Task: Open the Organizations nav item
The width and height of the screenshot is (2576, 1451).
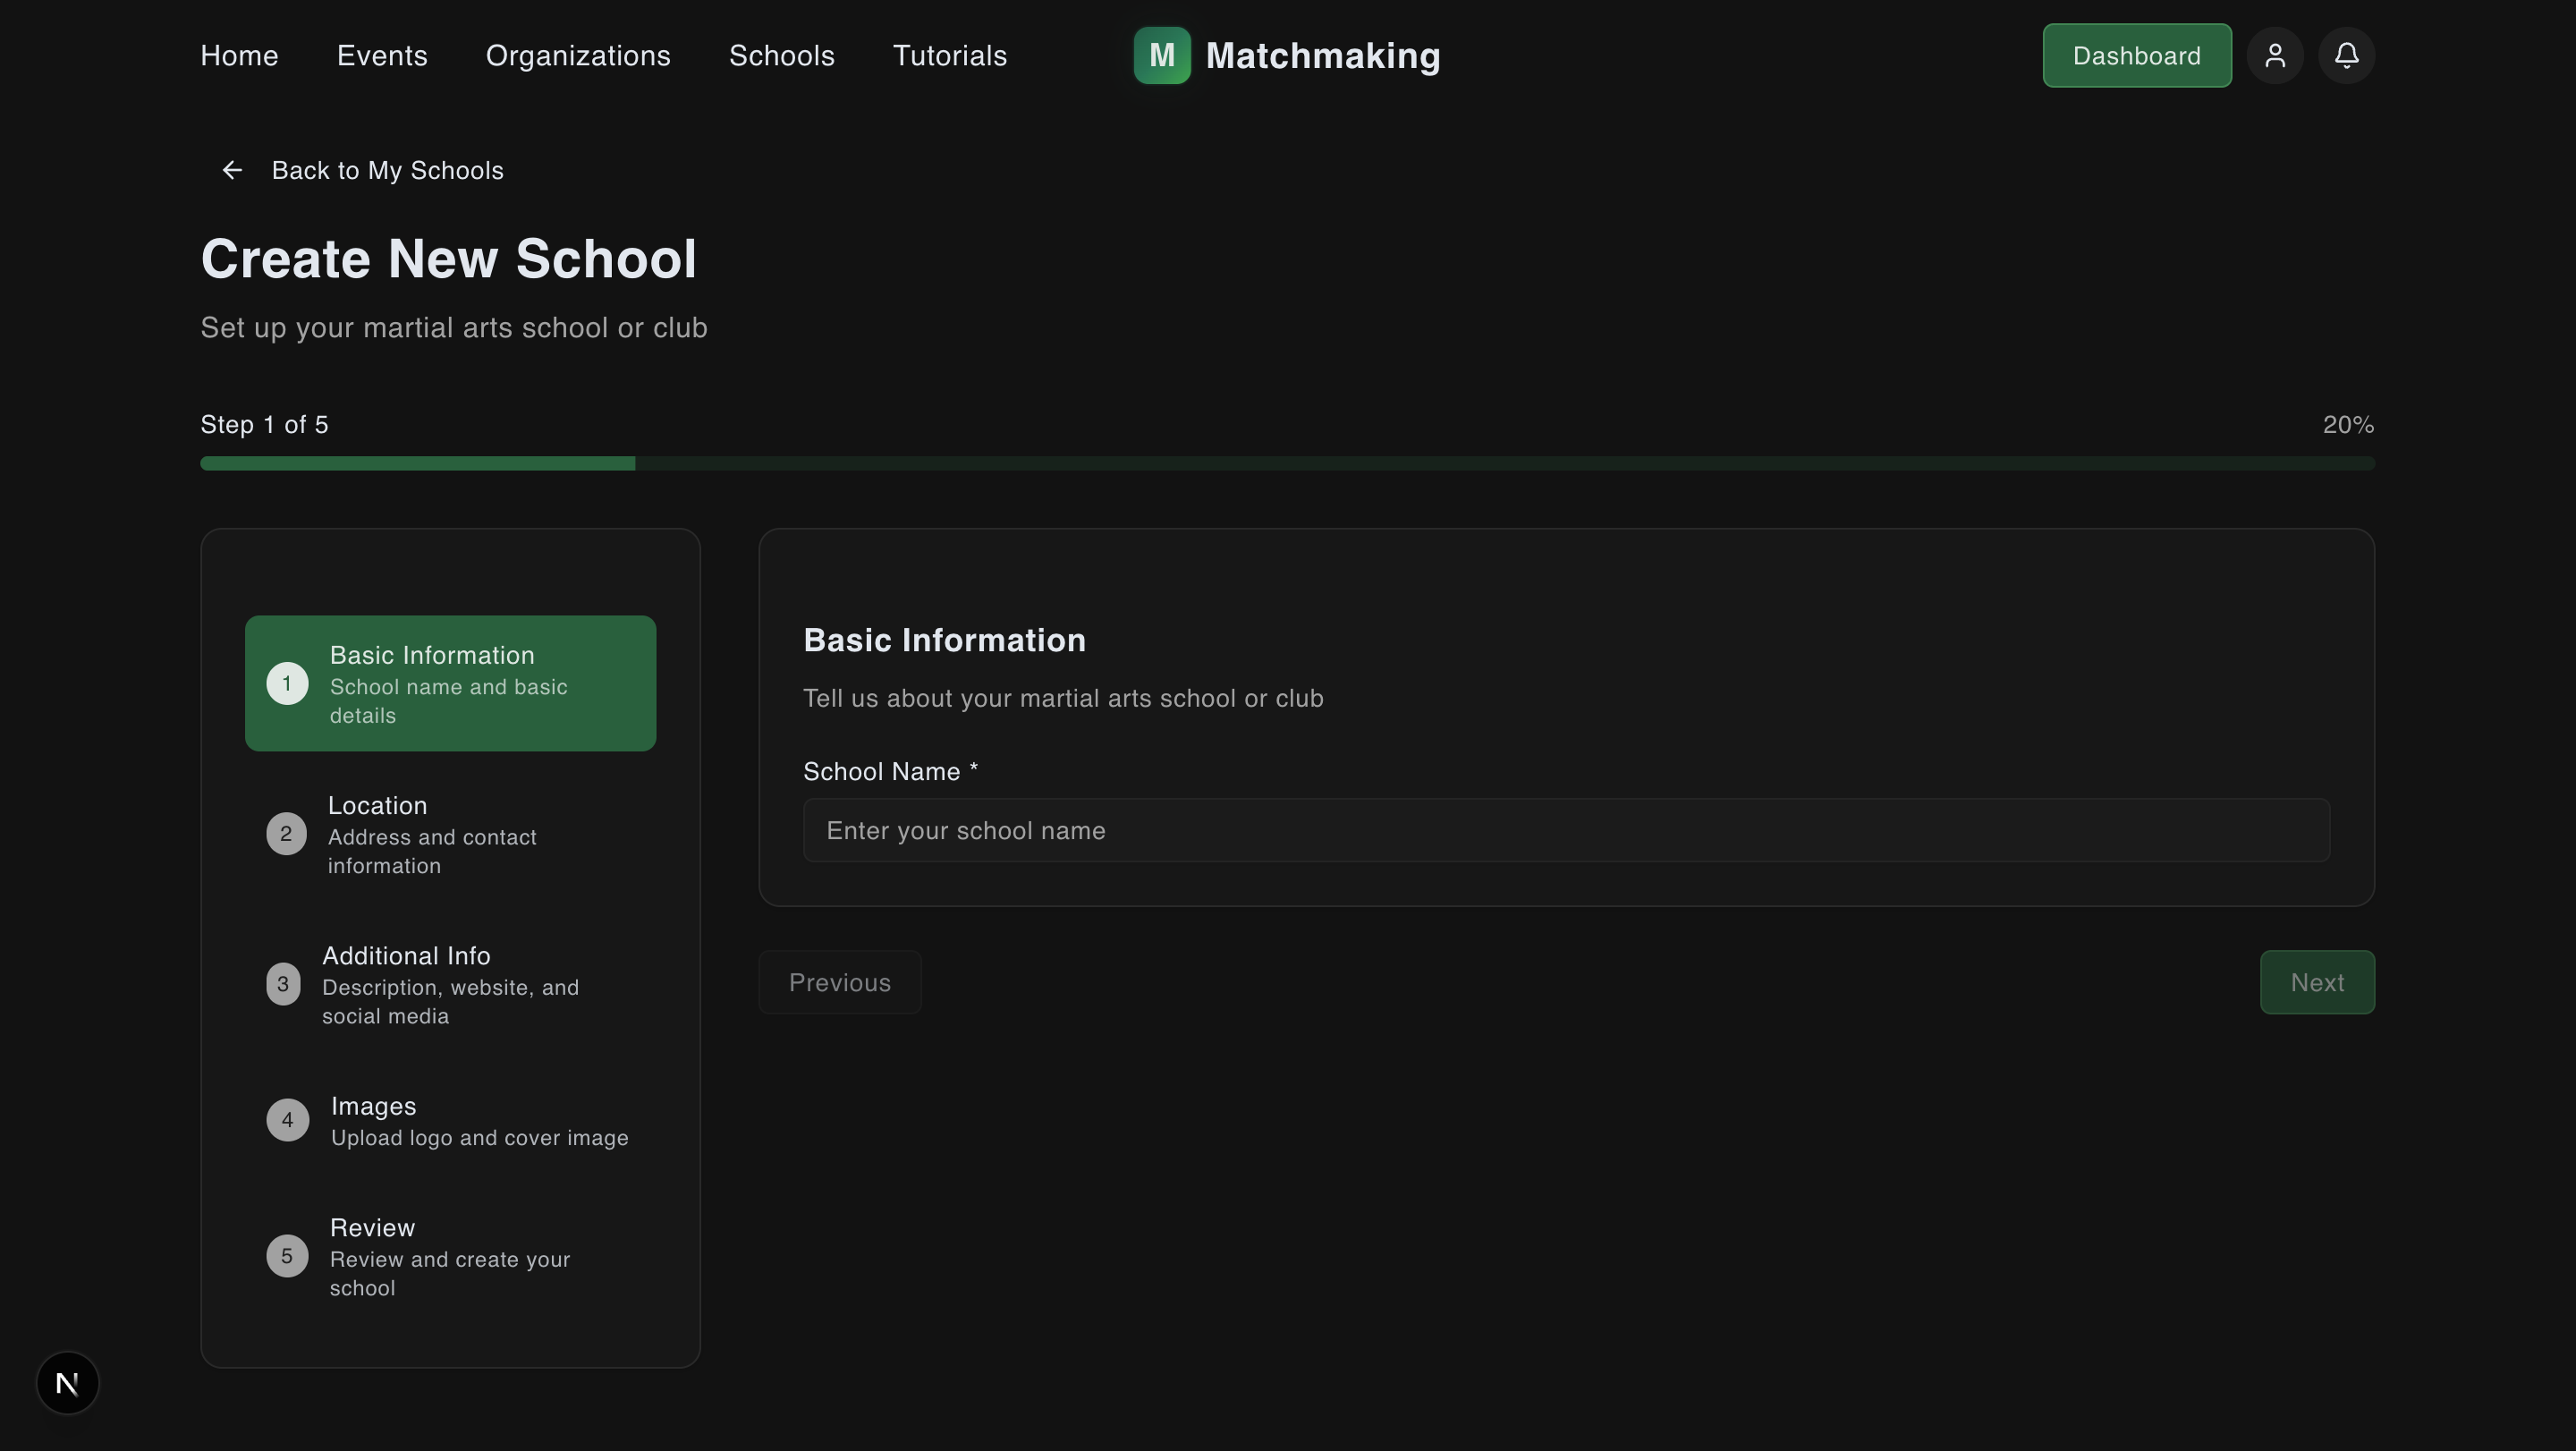Action: point(578,55)
